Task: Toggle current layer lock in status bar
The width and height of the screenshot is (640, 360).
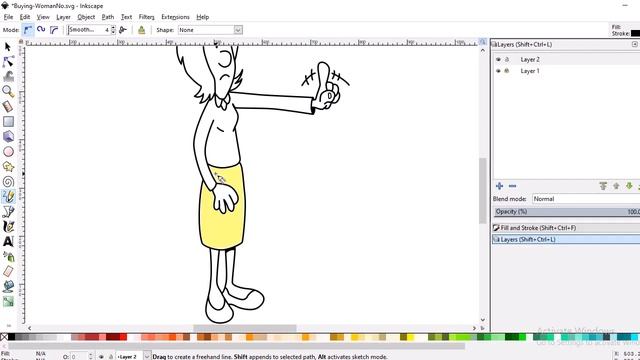Action: click(111, 357)
